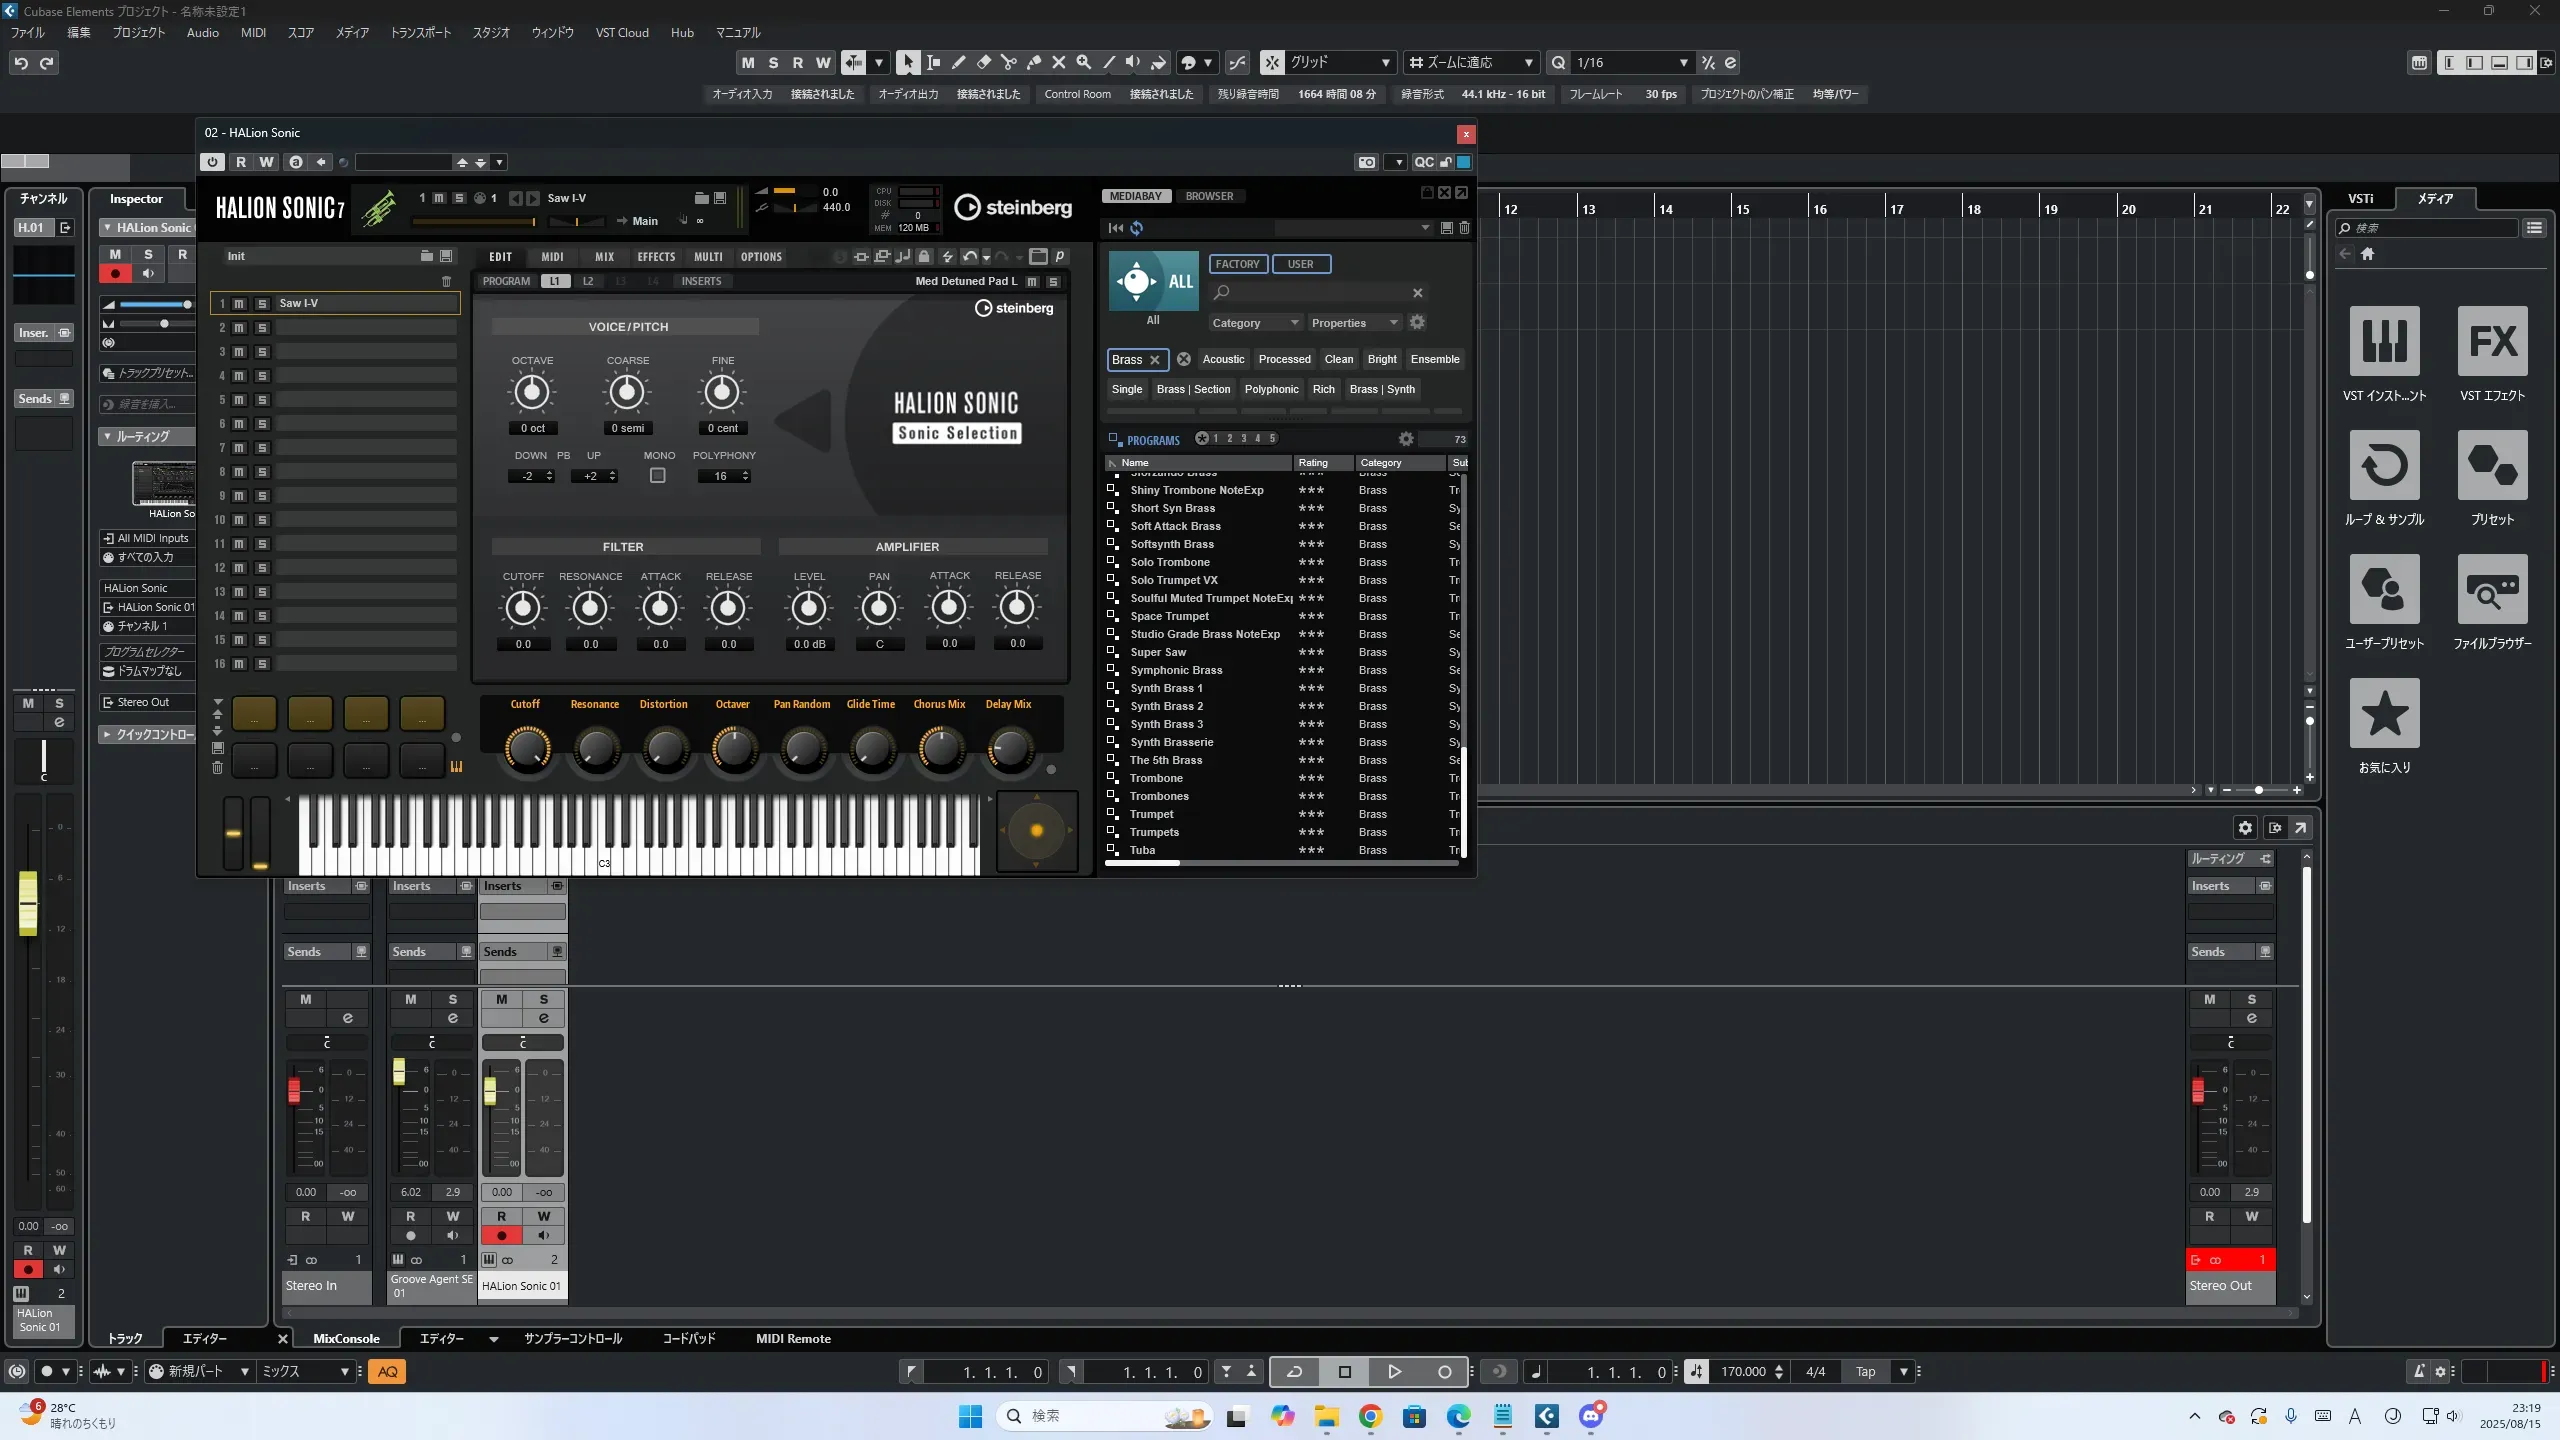Open the Category filter dropdown
Viewport: 2560px width, 1440px height.
(x=1254, y=323)
